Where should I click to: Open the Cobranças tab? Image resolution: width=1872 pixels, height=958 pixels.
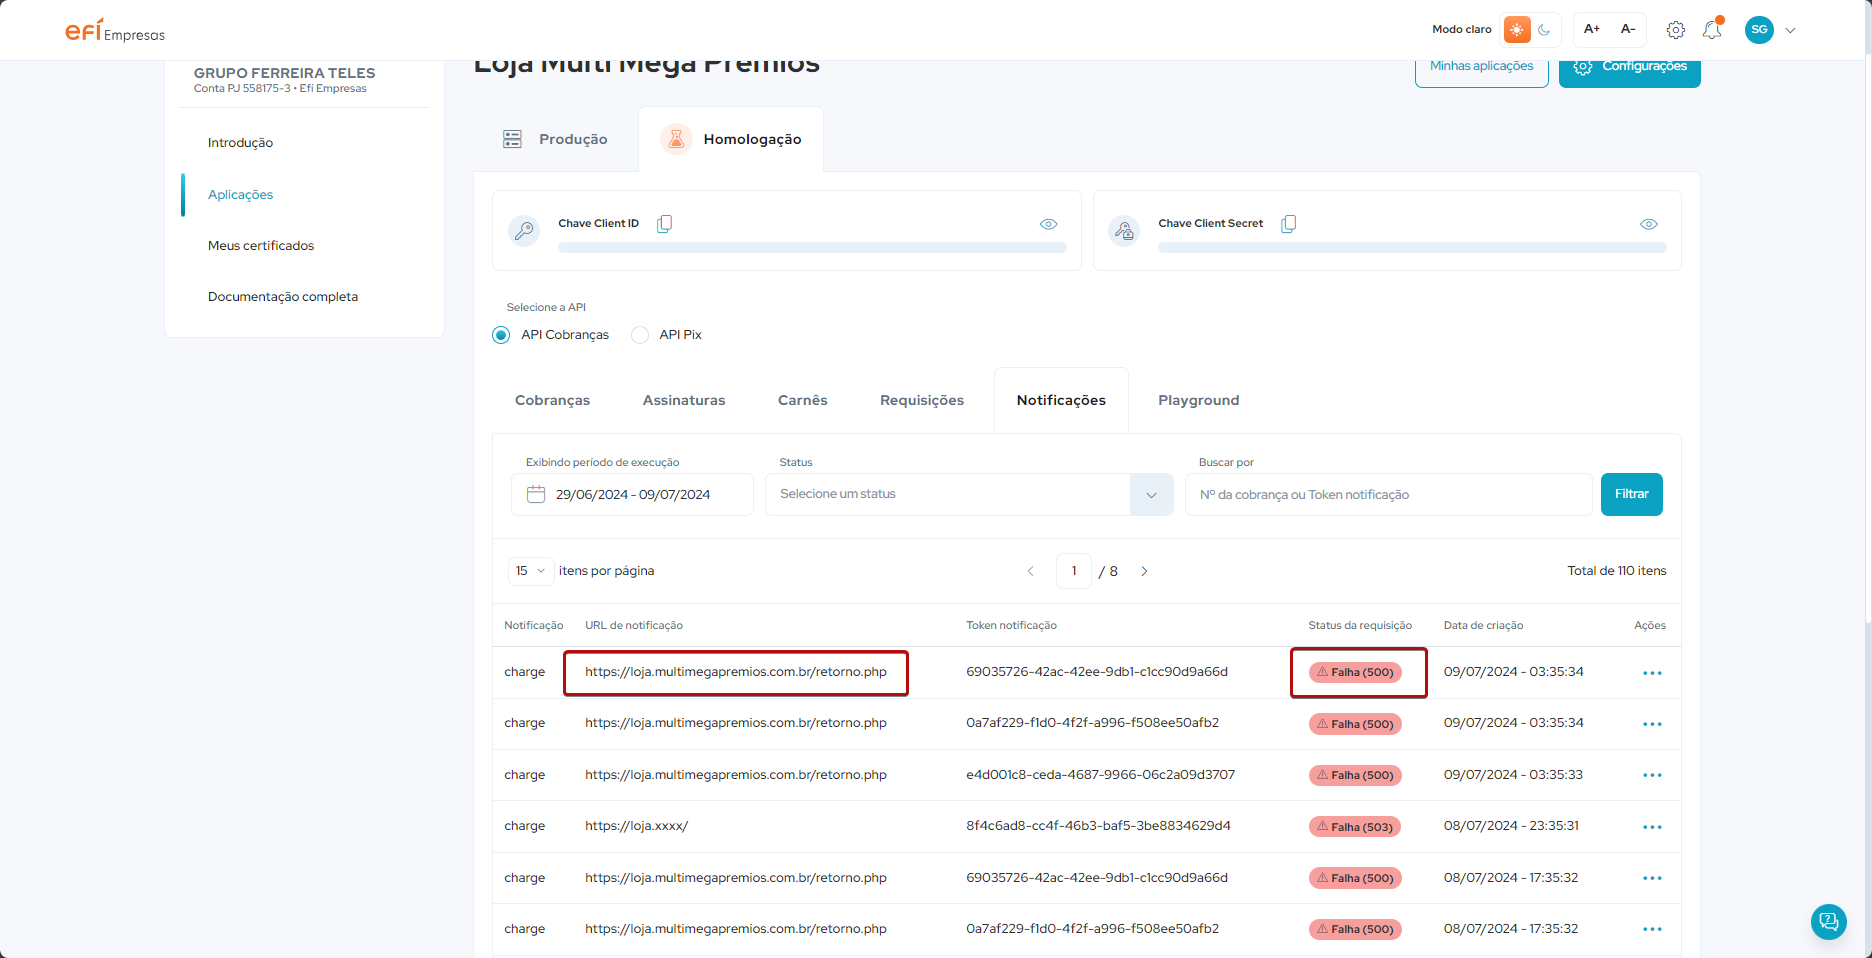552,400
